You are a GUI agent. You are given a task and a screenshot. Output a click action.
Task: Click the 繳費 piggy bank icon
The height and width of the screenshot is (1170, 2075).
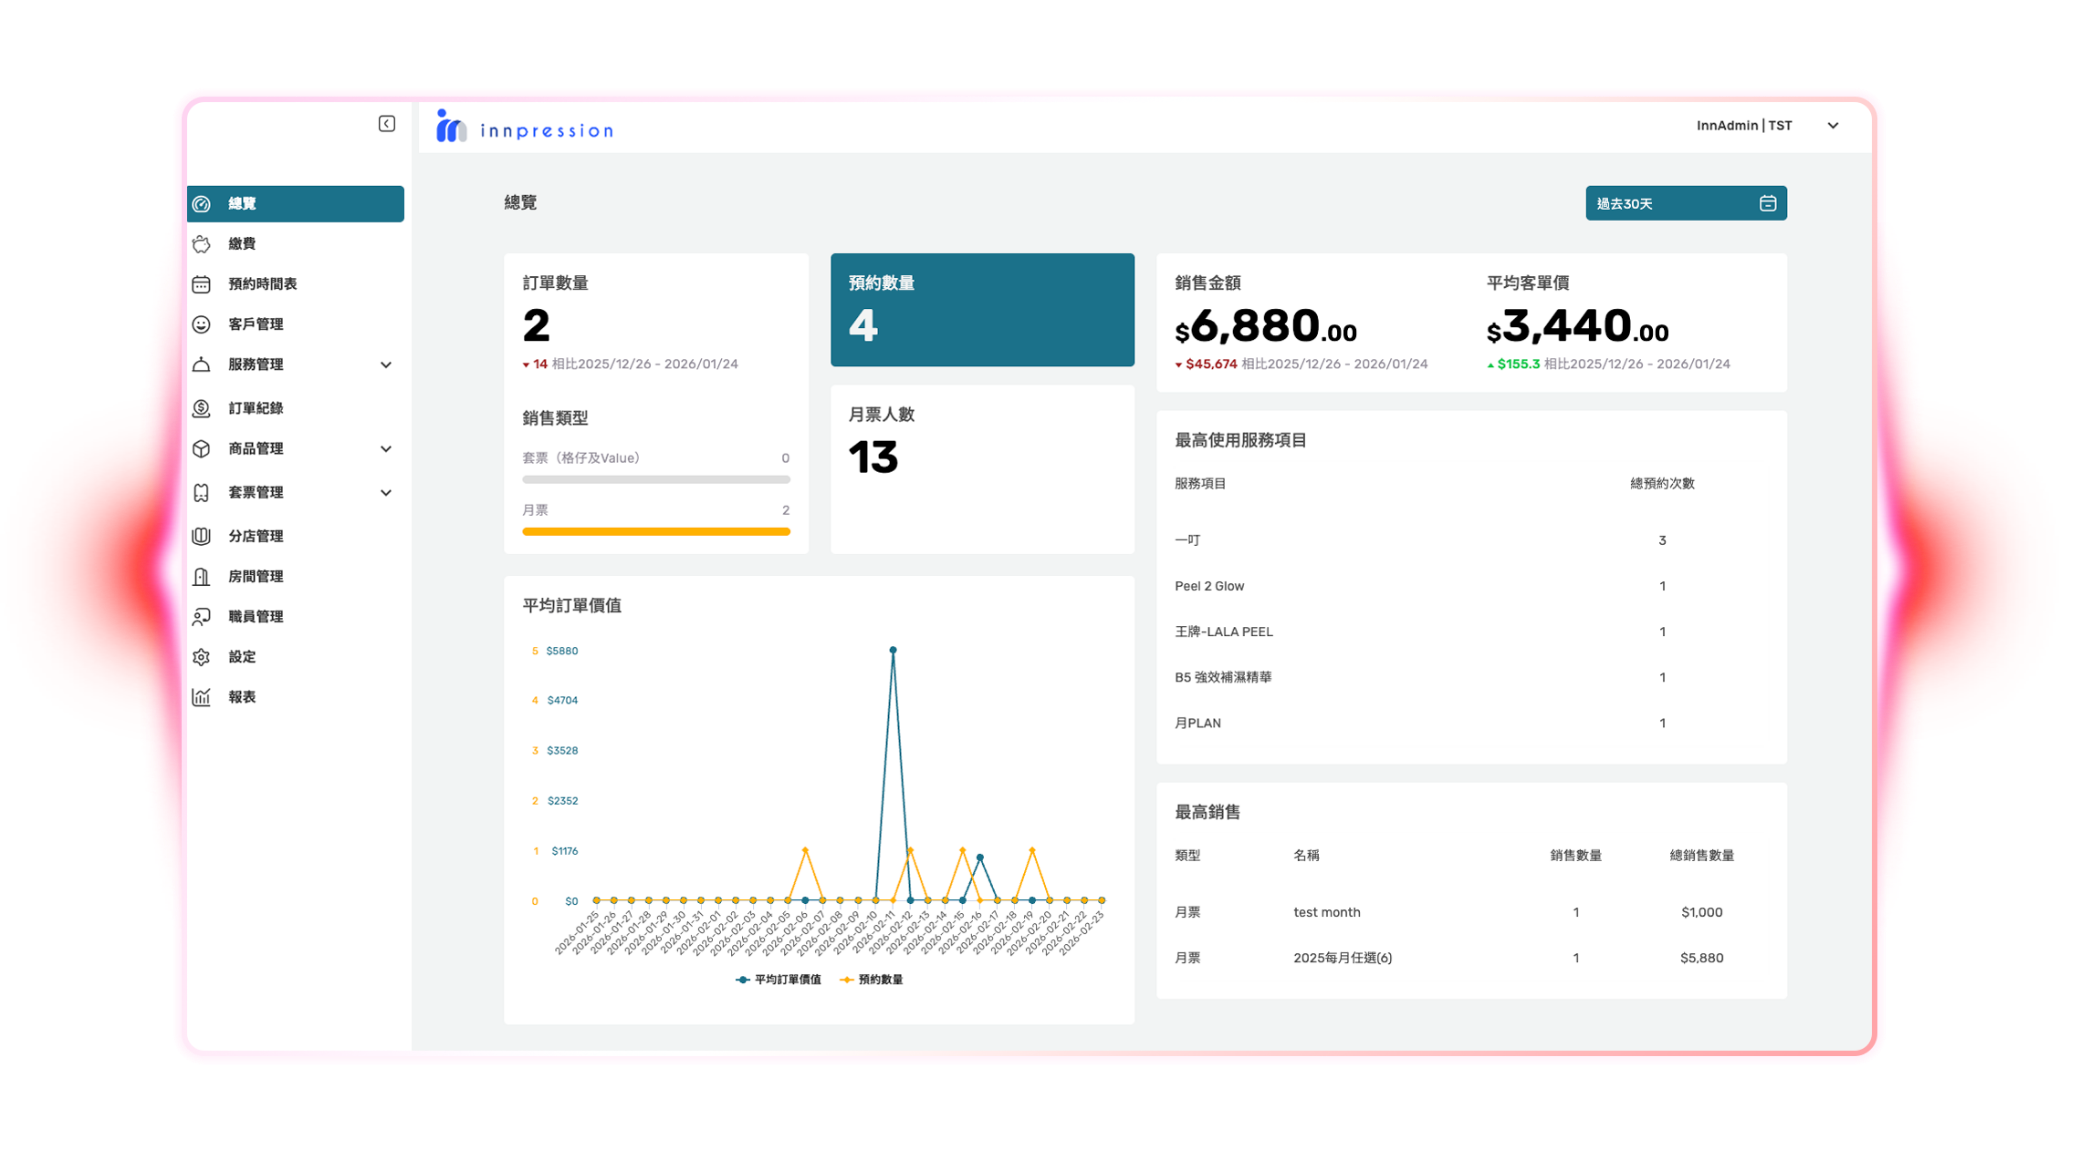tap(202, 244)
